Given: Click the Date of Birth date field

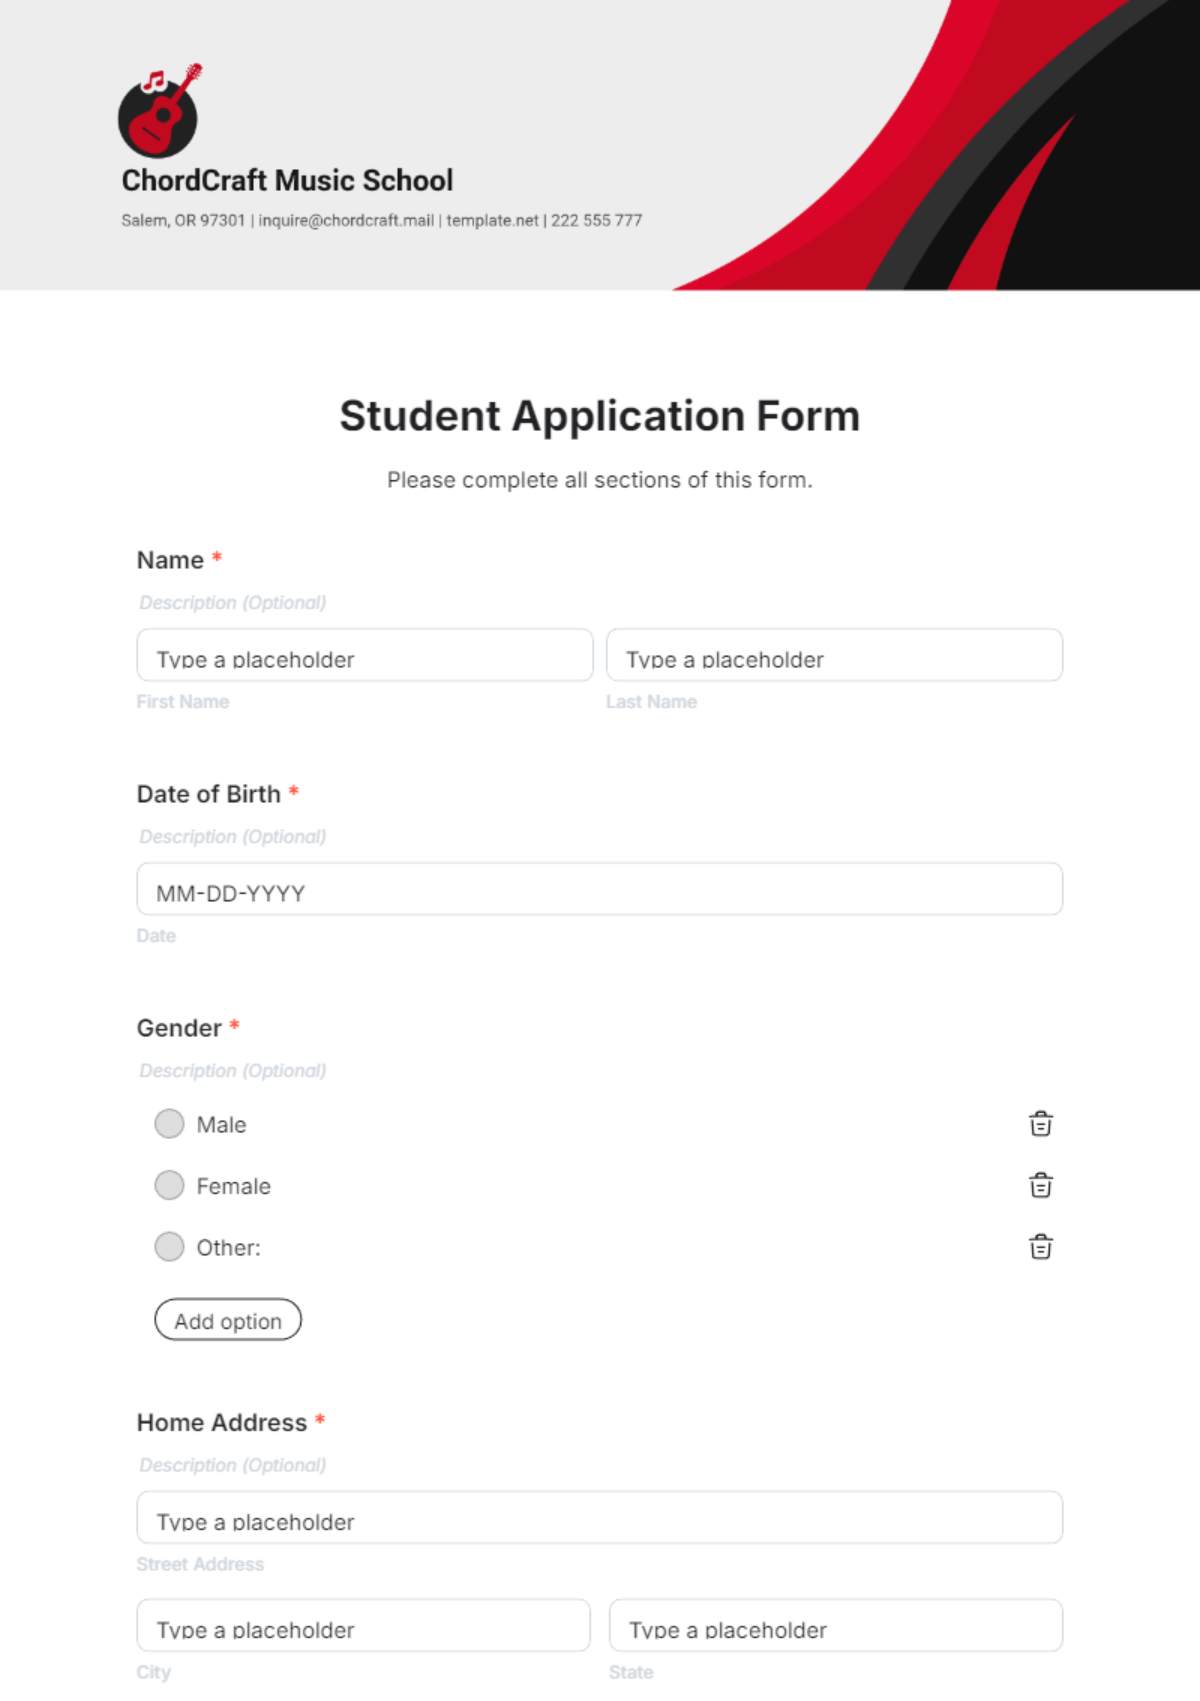Looking at the screenshot, I should [x=599, y=890].
